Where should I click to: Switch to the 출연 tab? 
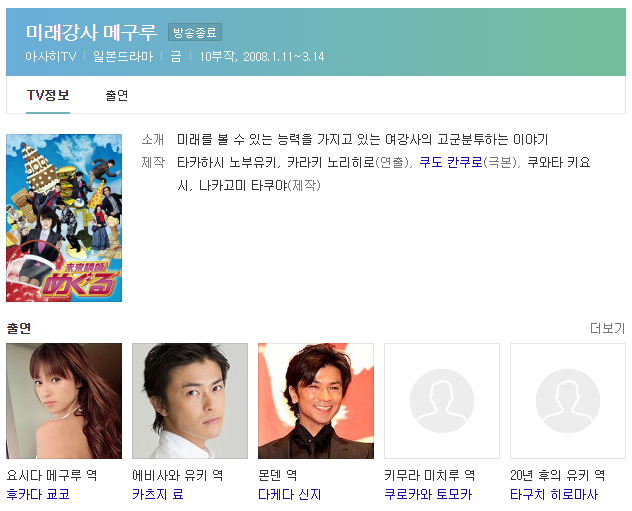coord(116,96)
